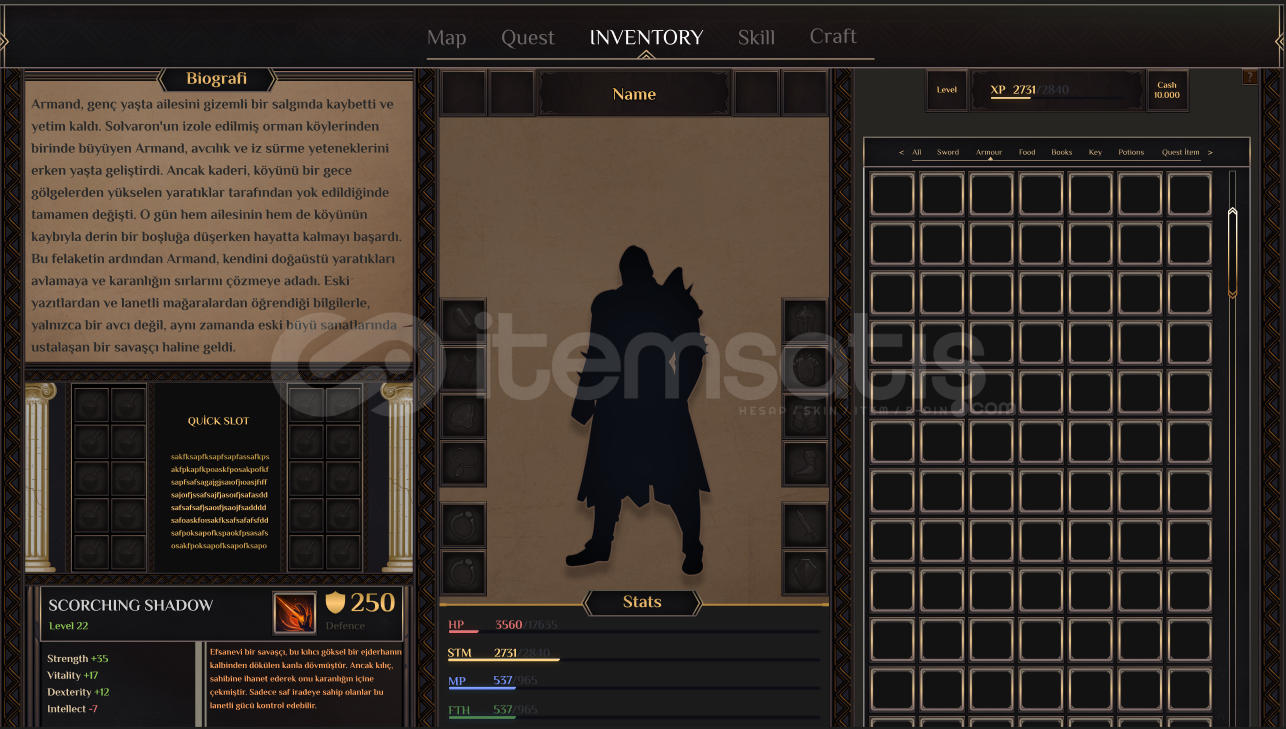This screenshot has height=729, width=1286.
Task: Filter inventory by Sword
Action: 948,152
